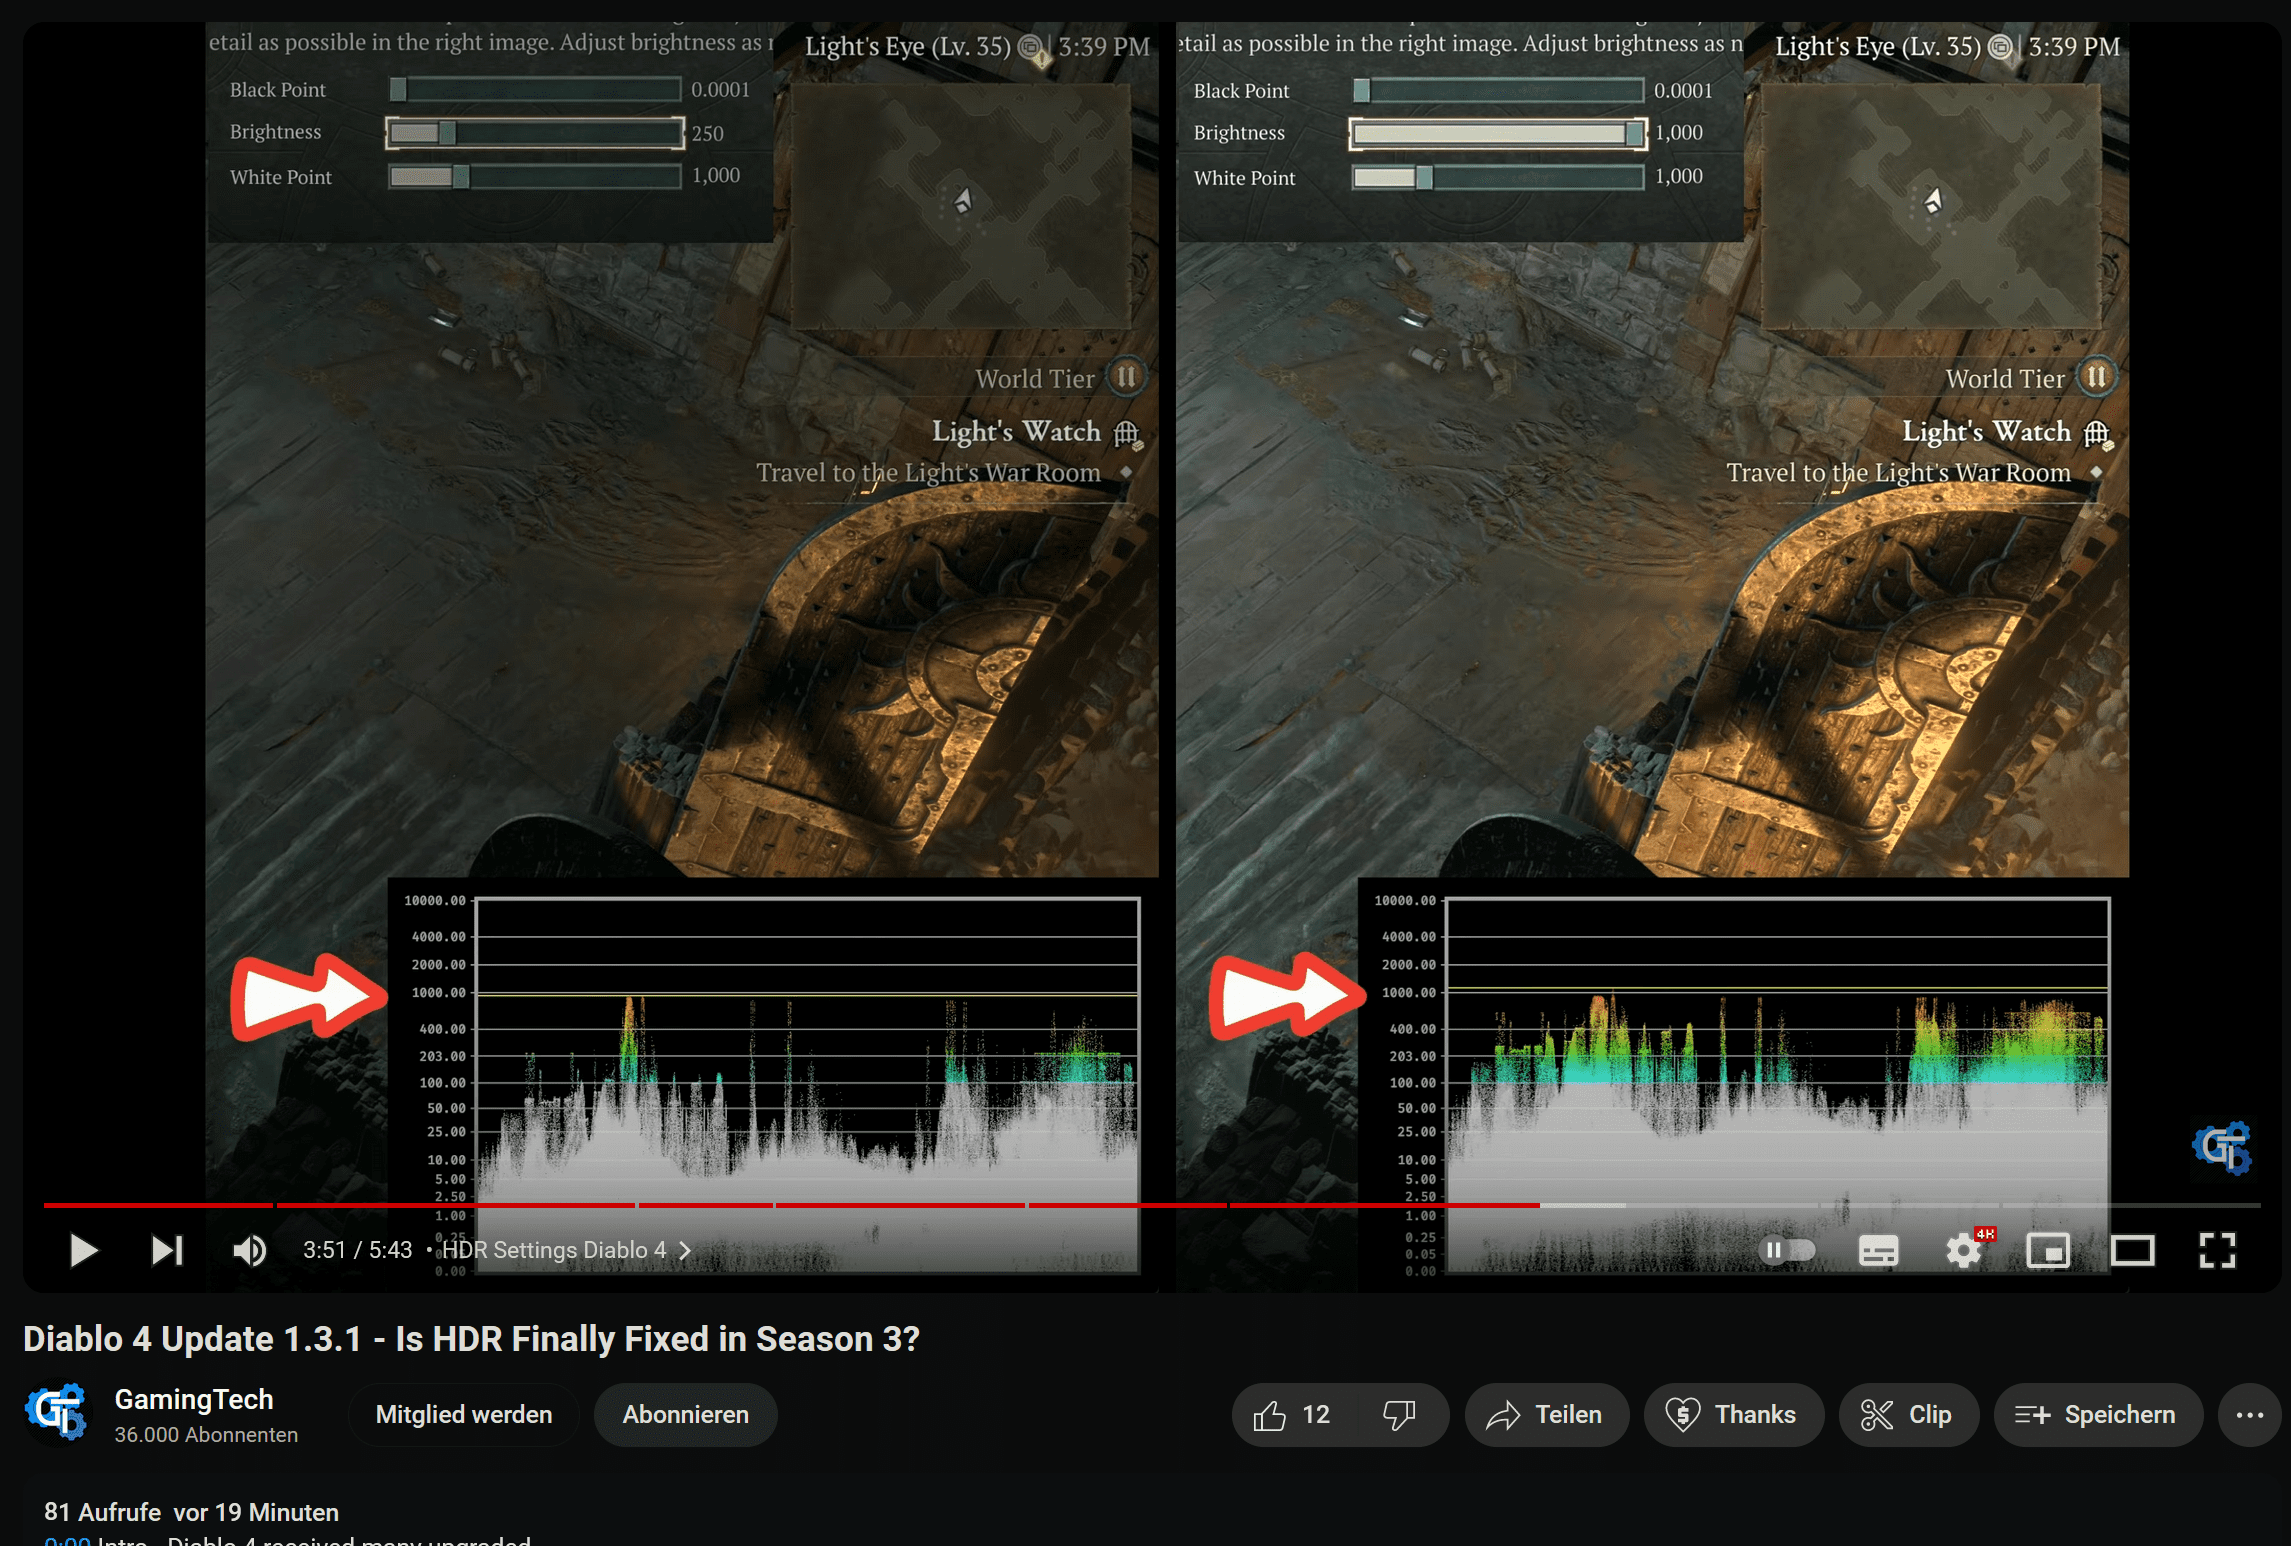Click Mitglied werden button
The height and width of the screenshot is (1546, 2291).
[464, 1414]
